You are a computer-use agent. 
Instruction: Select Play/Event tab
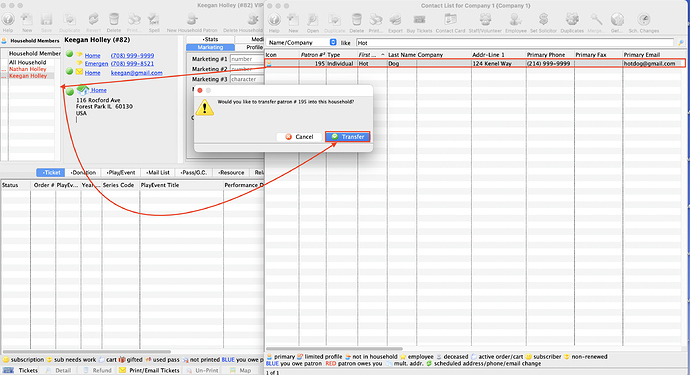point(121,173)
